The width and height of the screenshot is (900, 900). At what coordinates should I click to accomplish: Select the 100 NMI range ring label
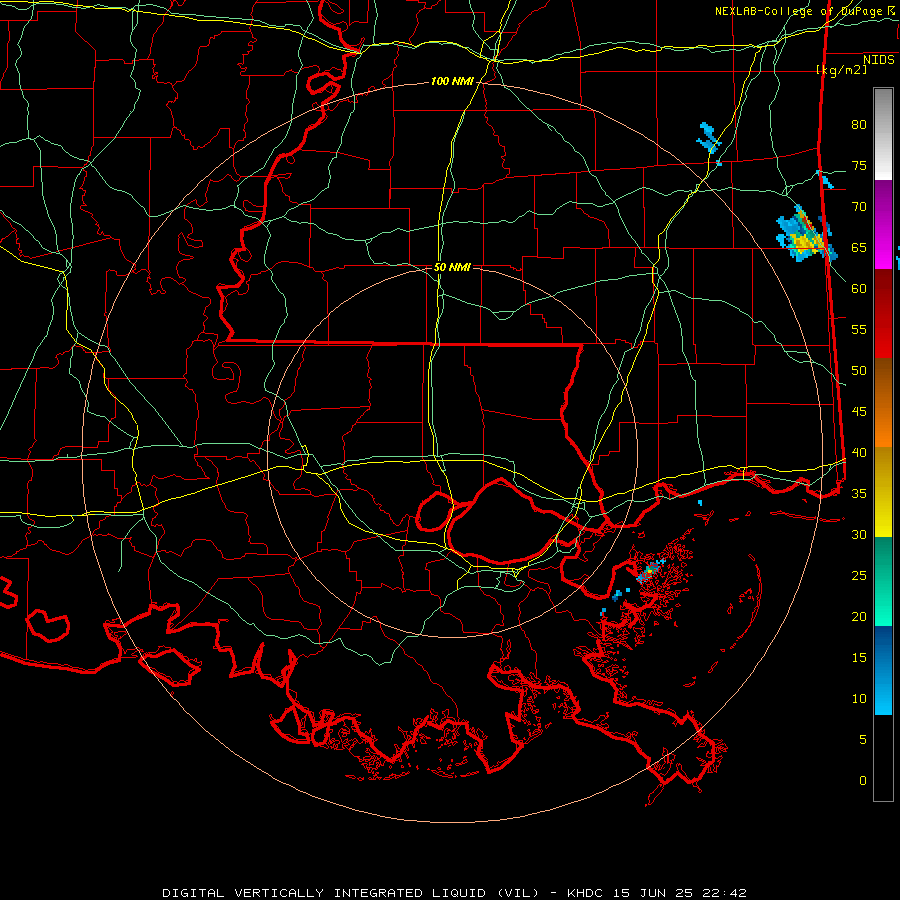[x=452, y=82]
